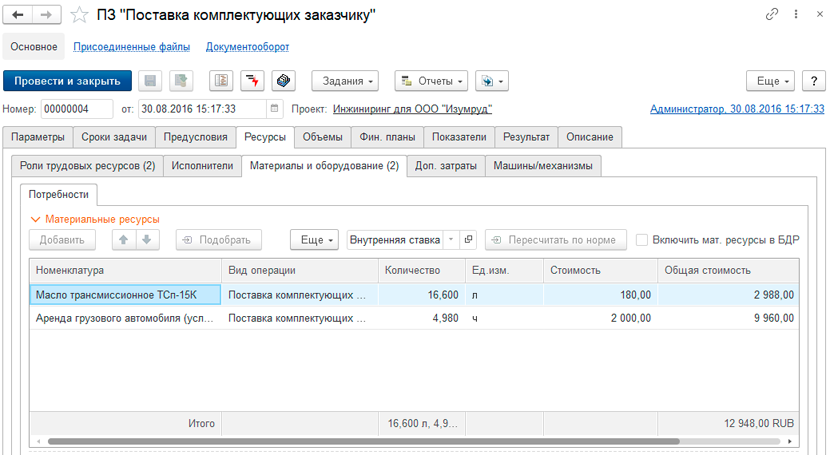Open the top-right Еще menu
This screenshot has height=455, width=830.
click(x=771, y=81)
